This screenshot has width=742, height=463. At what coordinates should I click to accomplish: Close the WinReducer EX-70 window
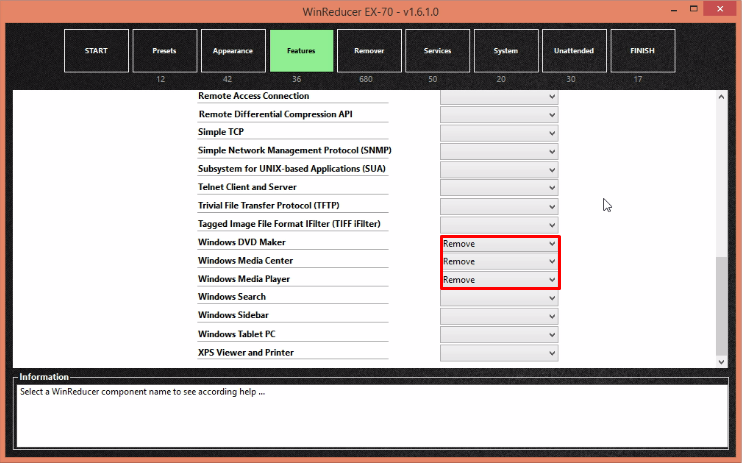720,9
